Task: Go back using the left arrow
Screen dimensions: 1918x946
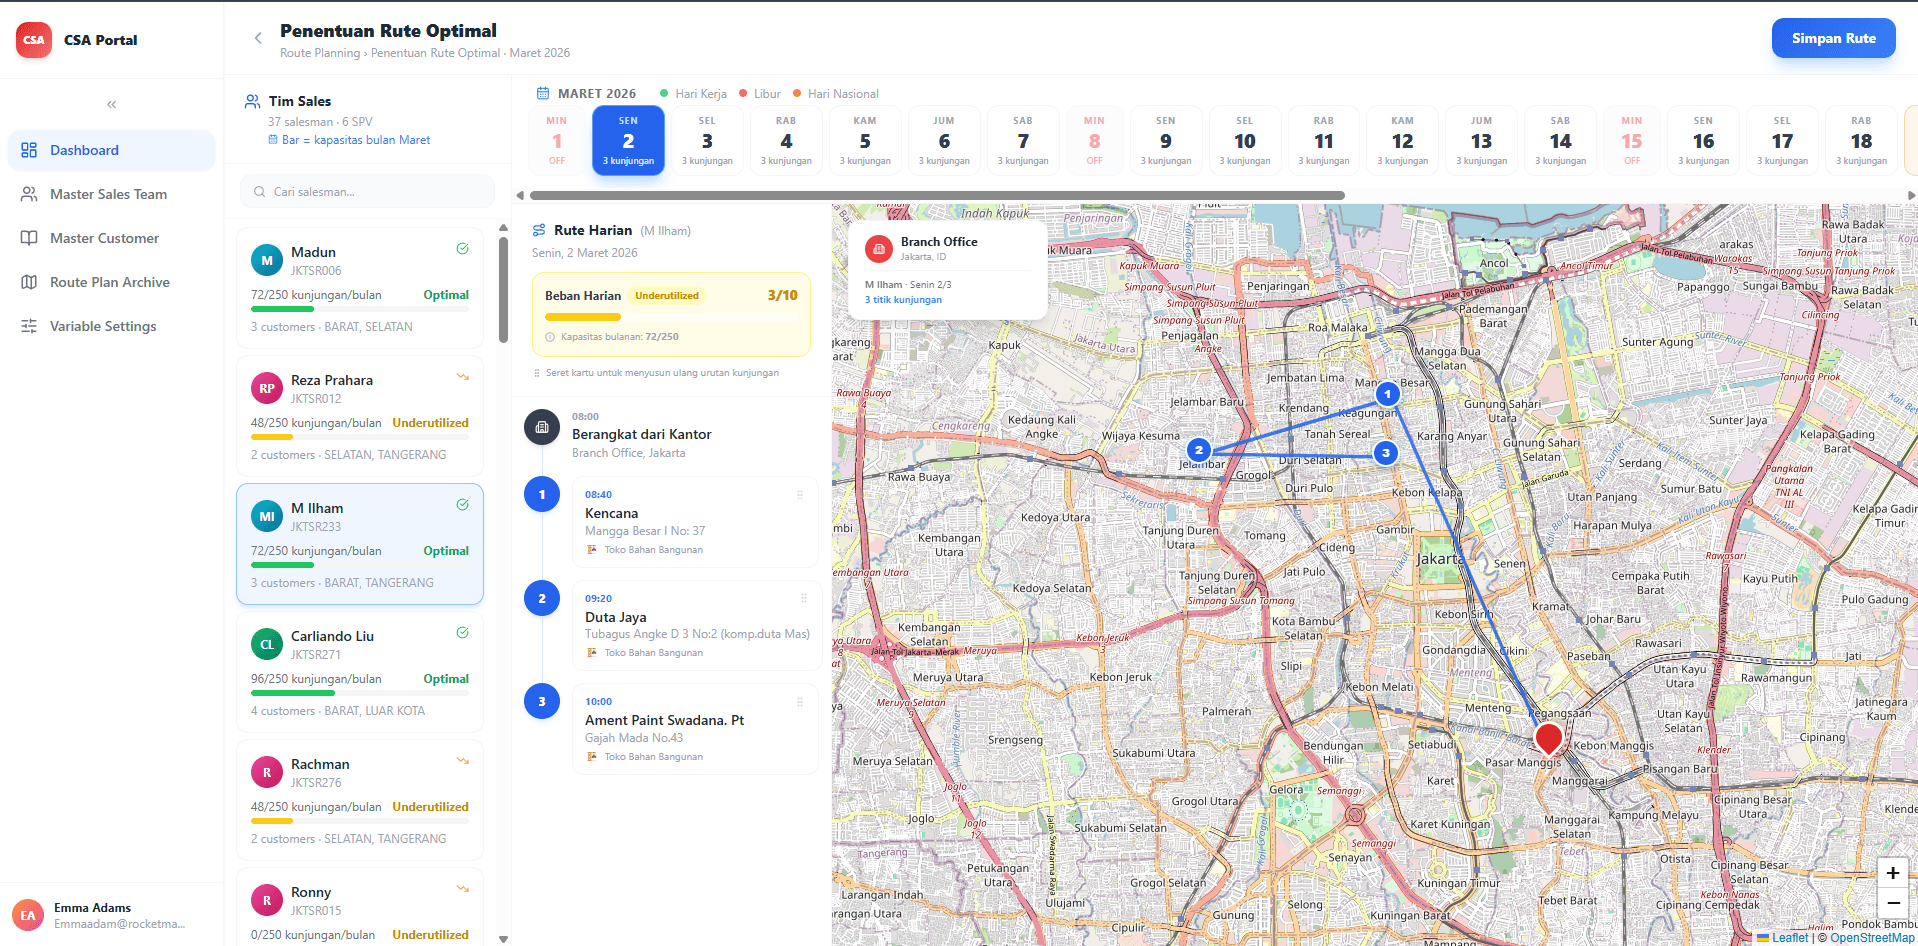Action: coord(258,38)
